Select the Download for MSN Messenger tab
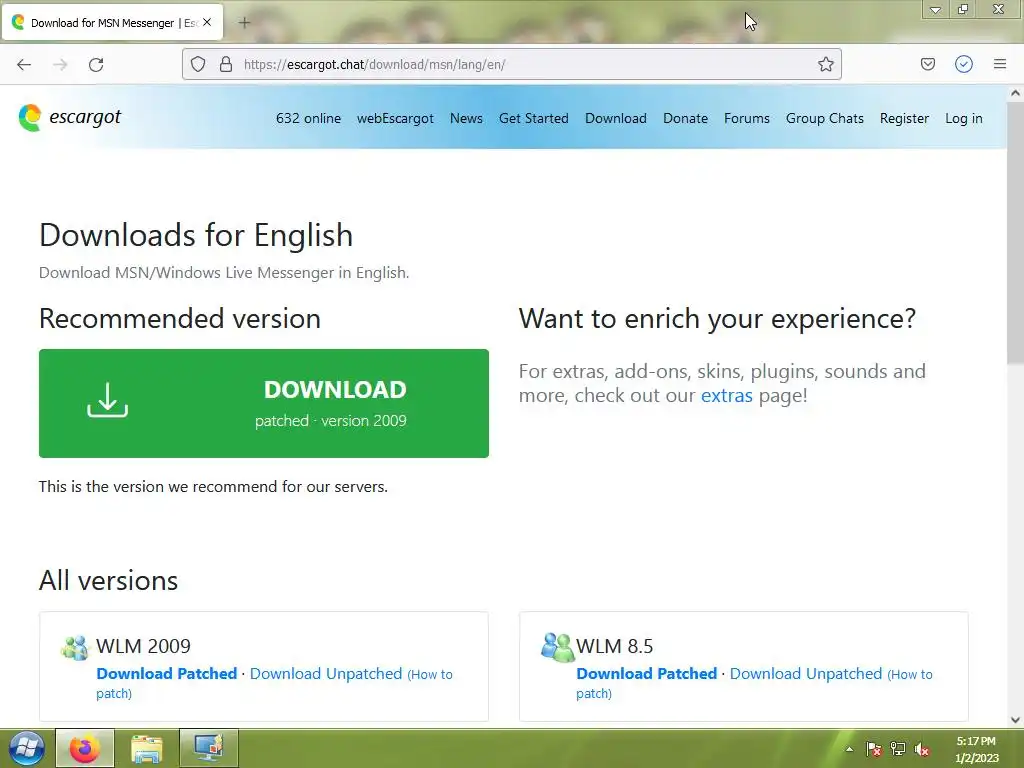Image resolution: width=1024 pixels, height=768 pixels. pyautogui.click(x=112, y=23)
